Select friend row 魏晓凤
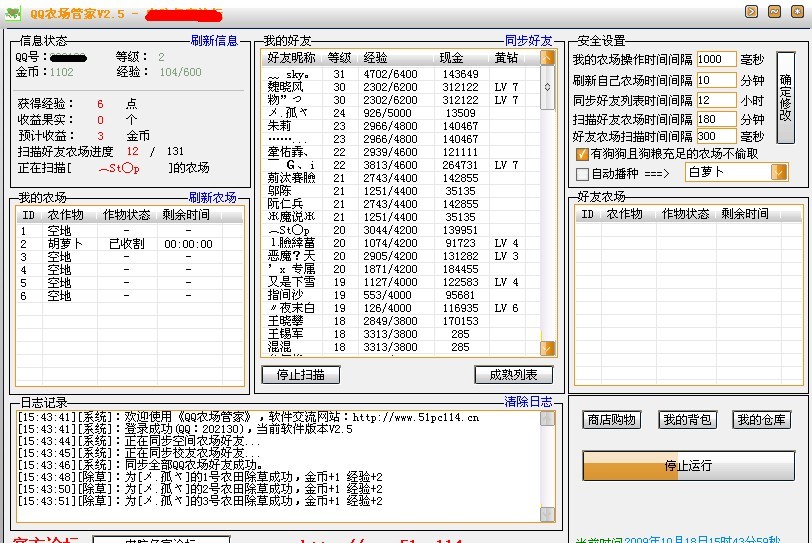This screenshot has width=812, height=543. coord(401,87)
